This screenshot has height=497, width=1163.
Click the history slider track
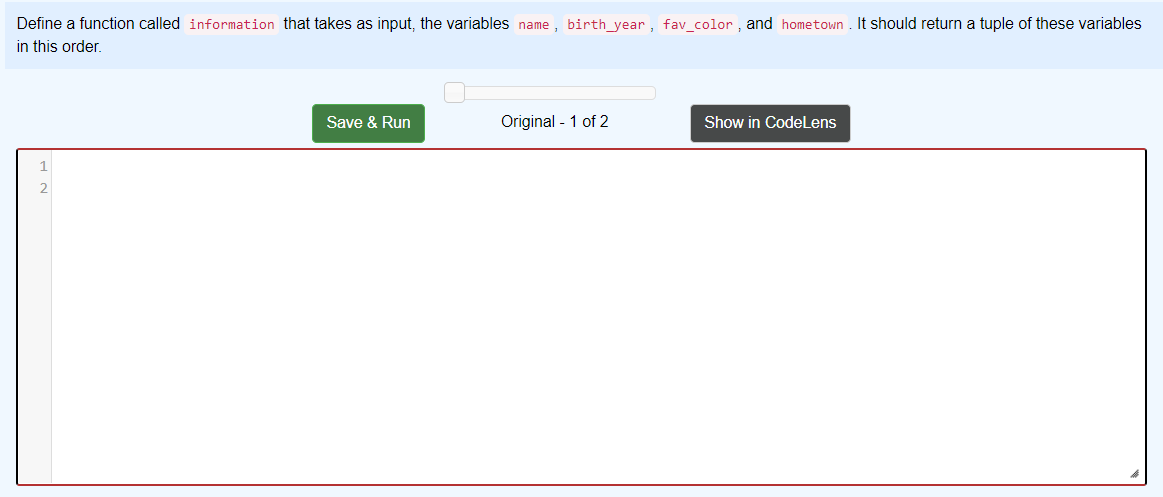(x=550, y=93)
